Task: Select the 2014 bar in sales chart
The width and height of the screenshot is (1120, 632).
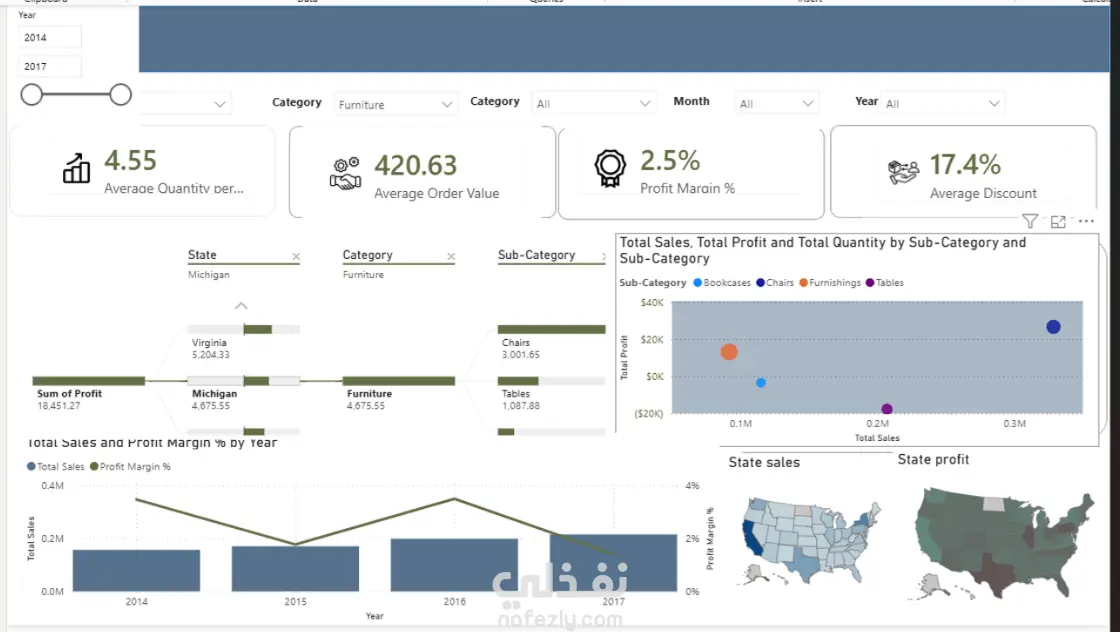Action: [x=136, y=570]
